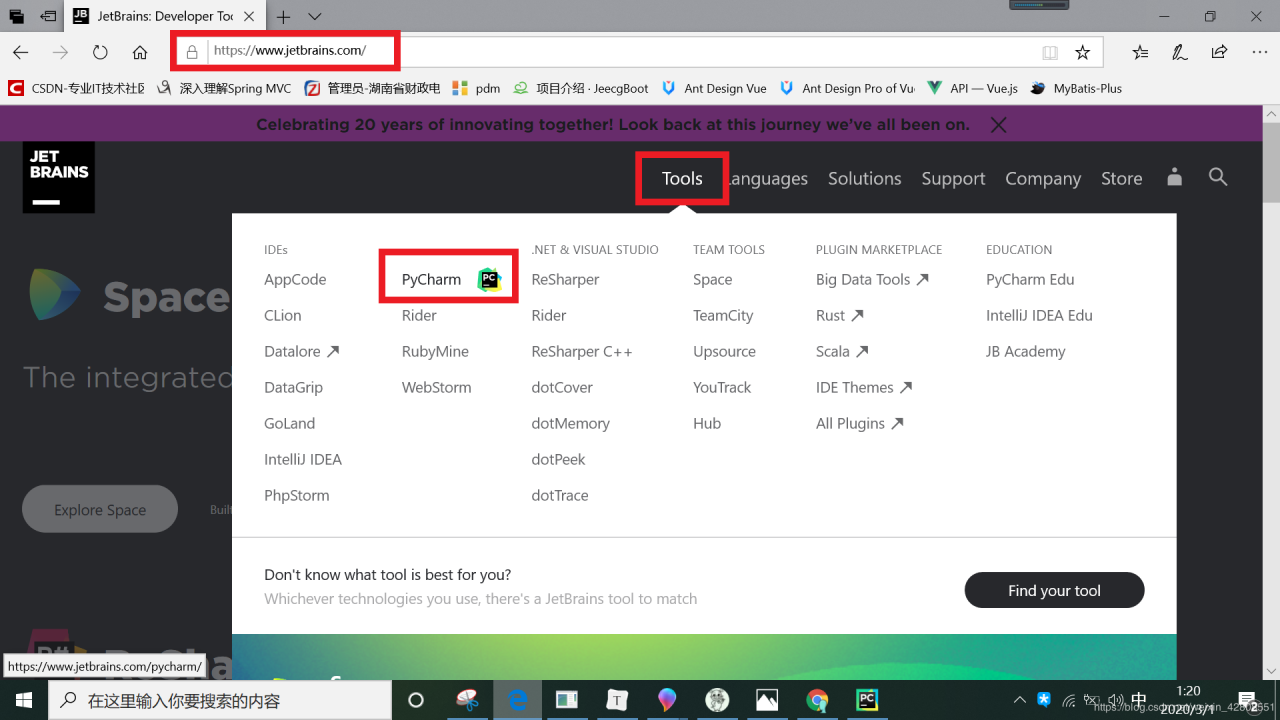1280x720 pixels.
Task: Open dotPeek link
Action: tap(558, 459)
